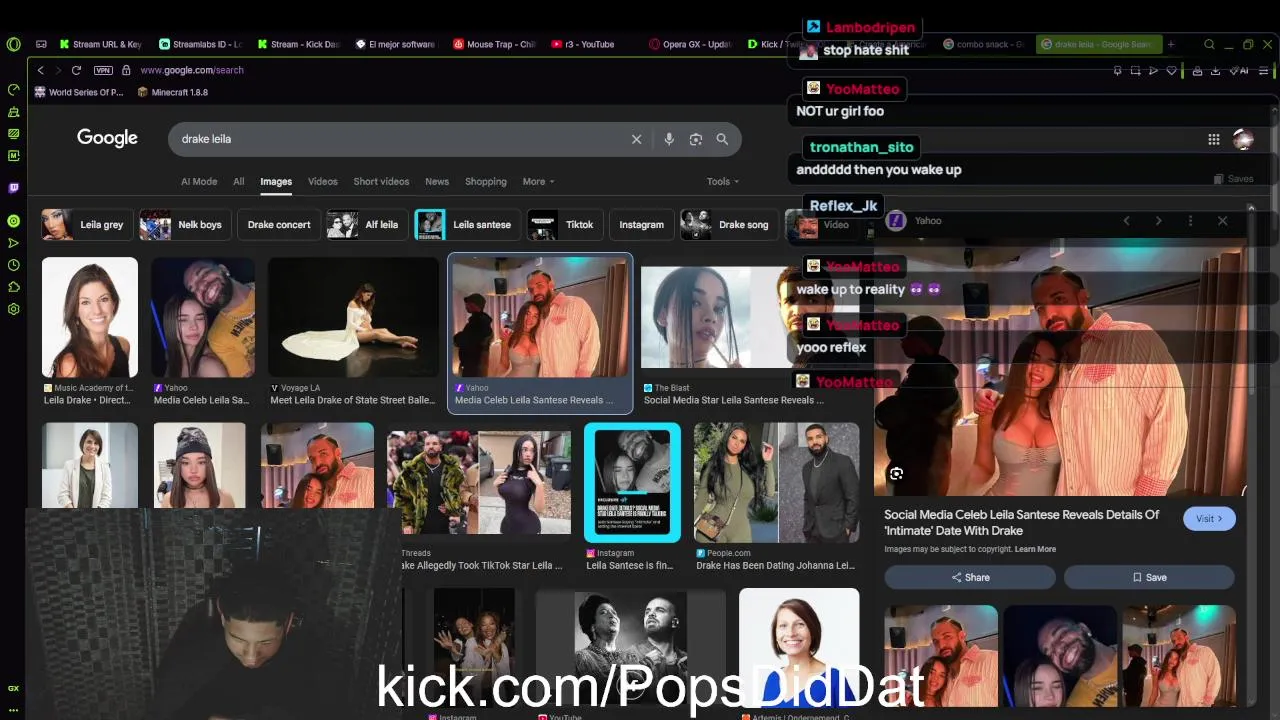Switch to Stream - Kick Dashboard tab

(298, 44)
